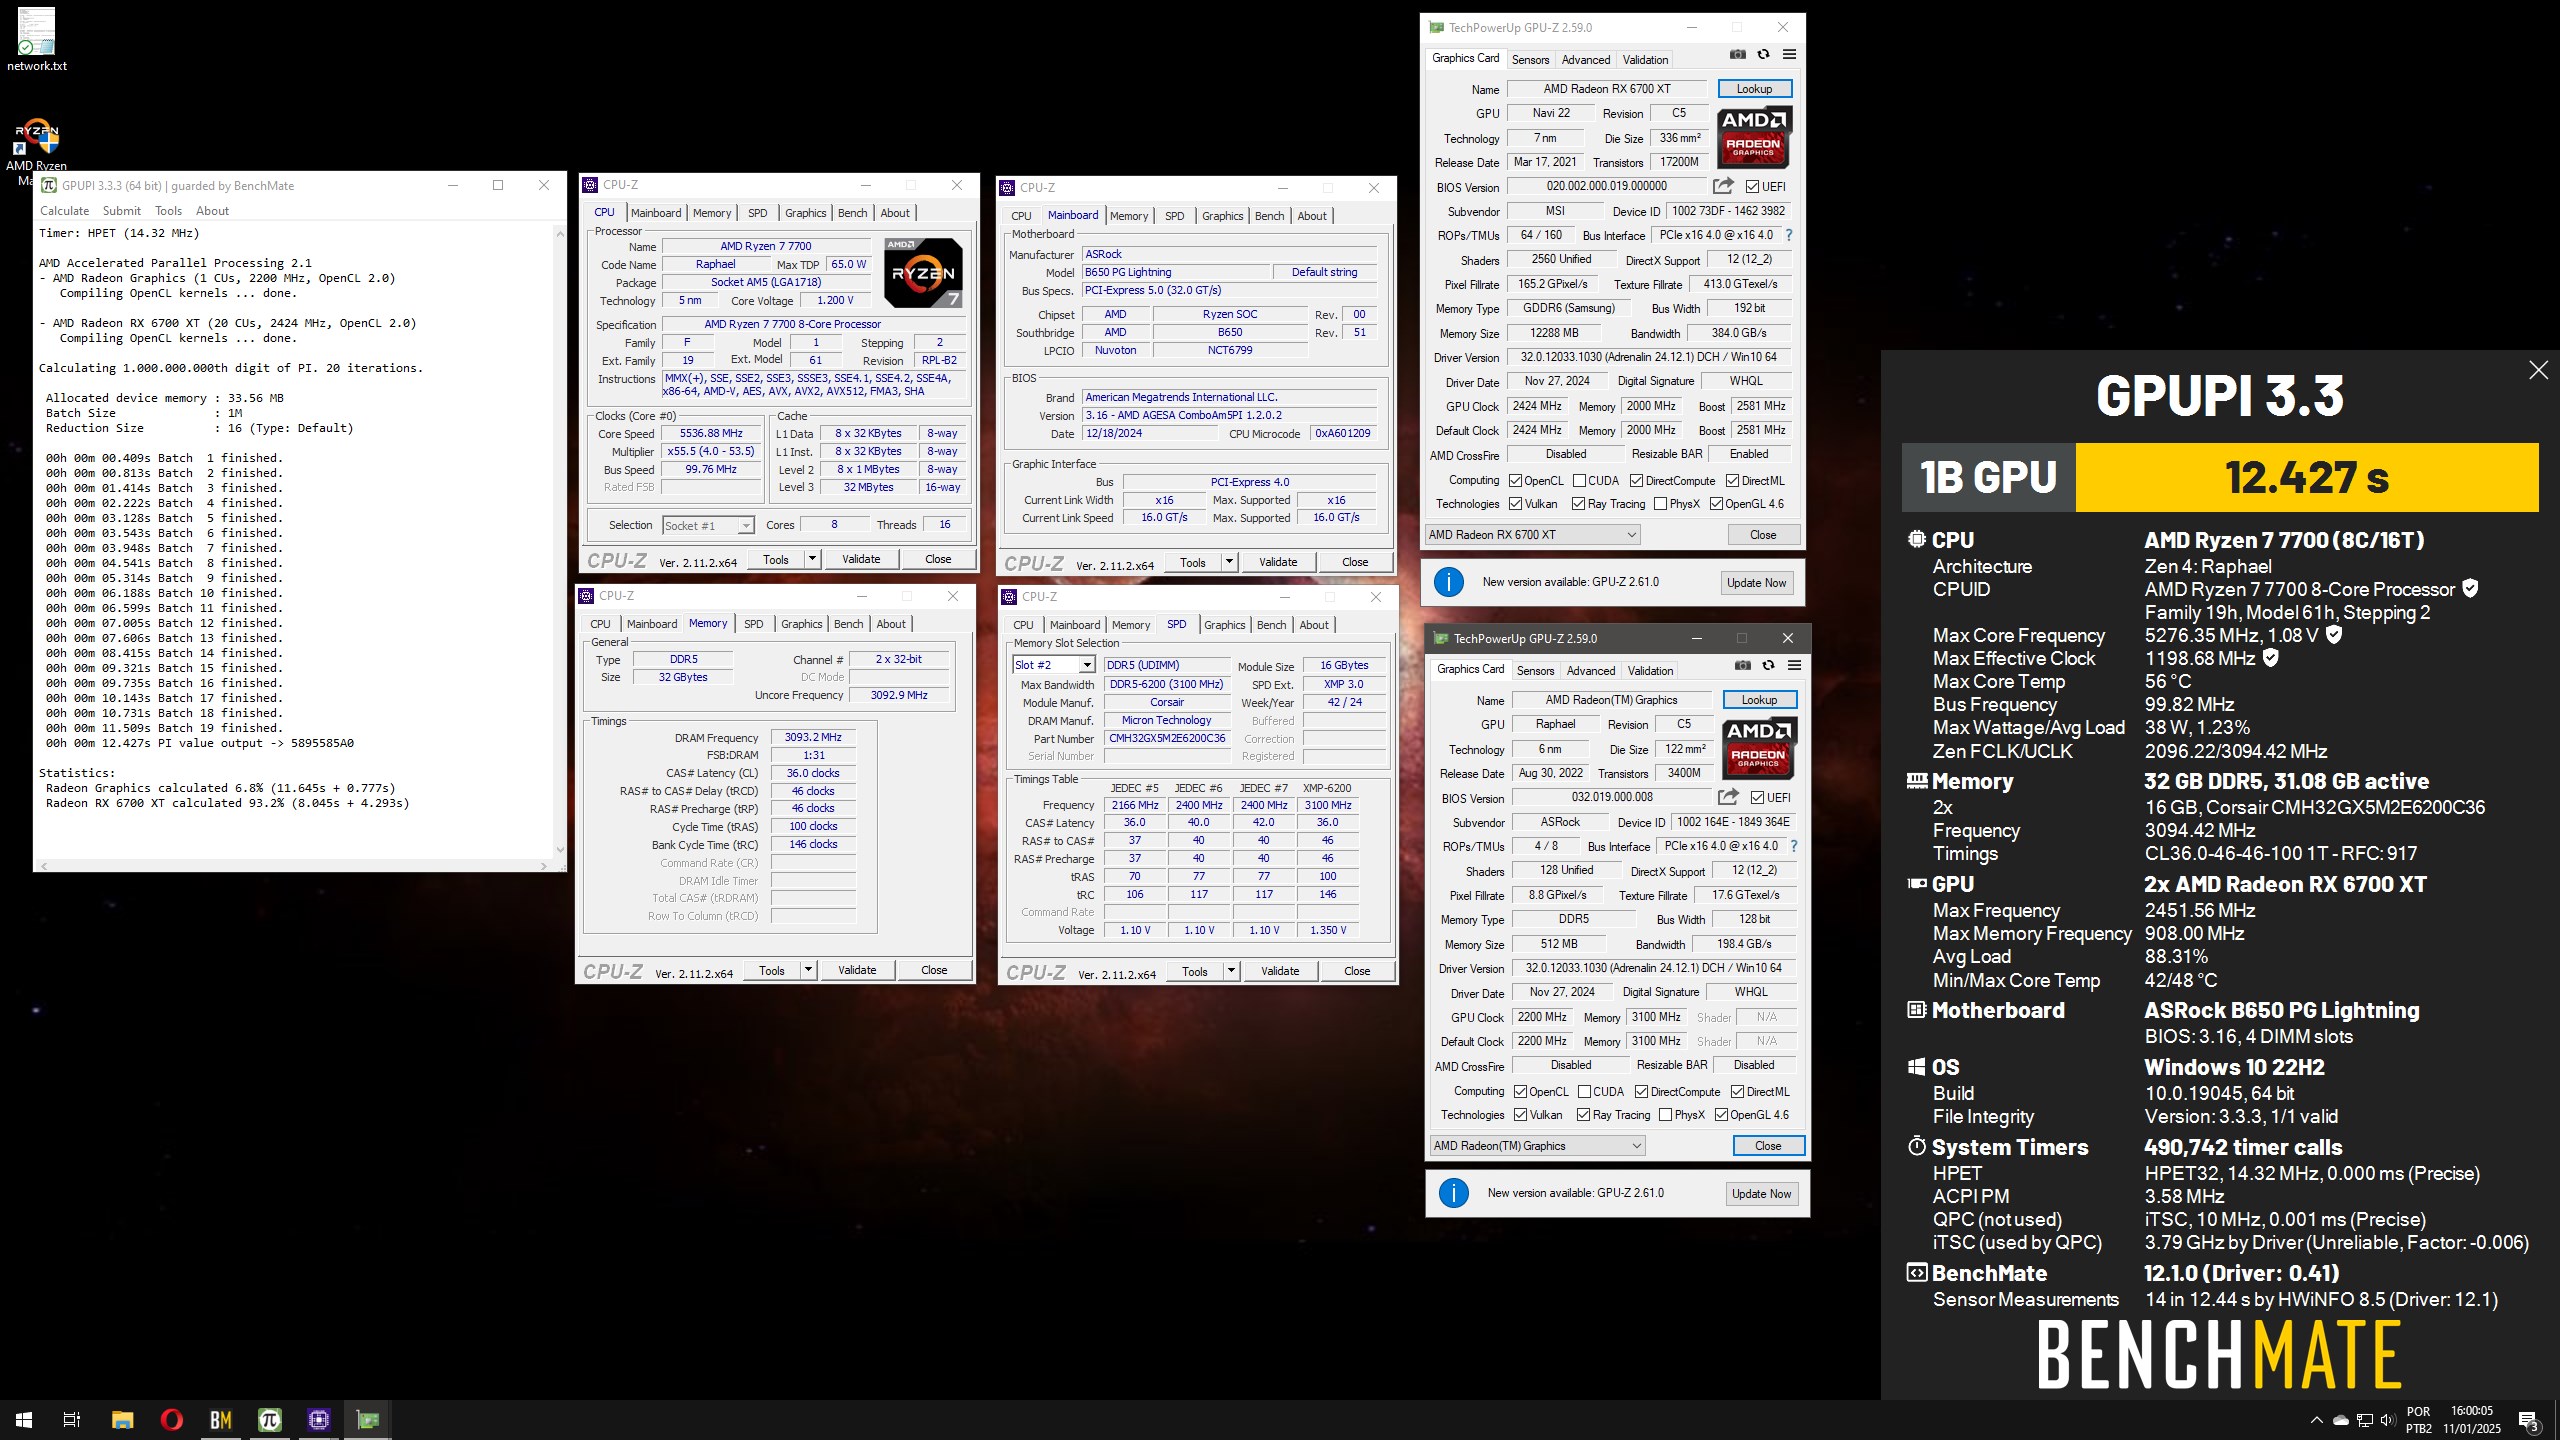Show hidden system tray icons chevron
The image size is (2560, 1440).
2316,1420
